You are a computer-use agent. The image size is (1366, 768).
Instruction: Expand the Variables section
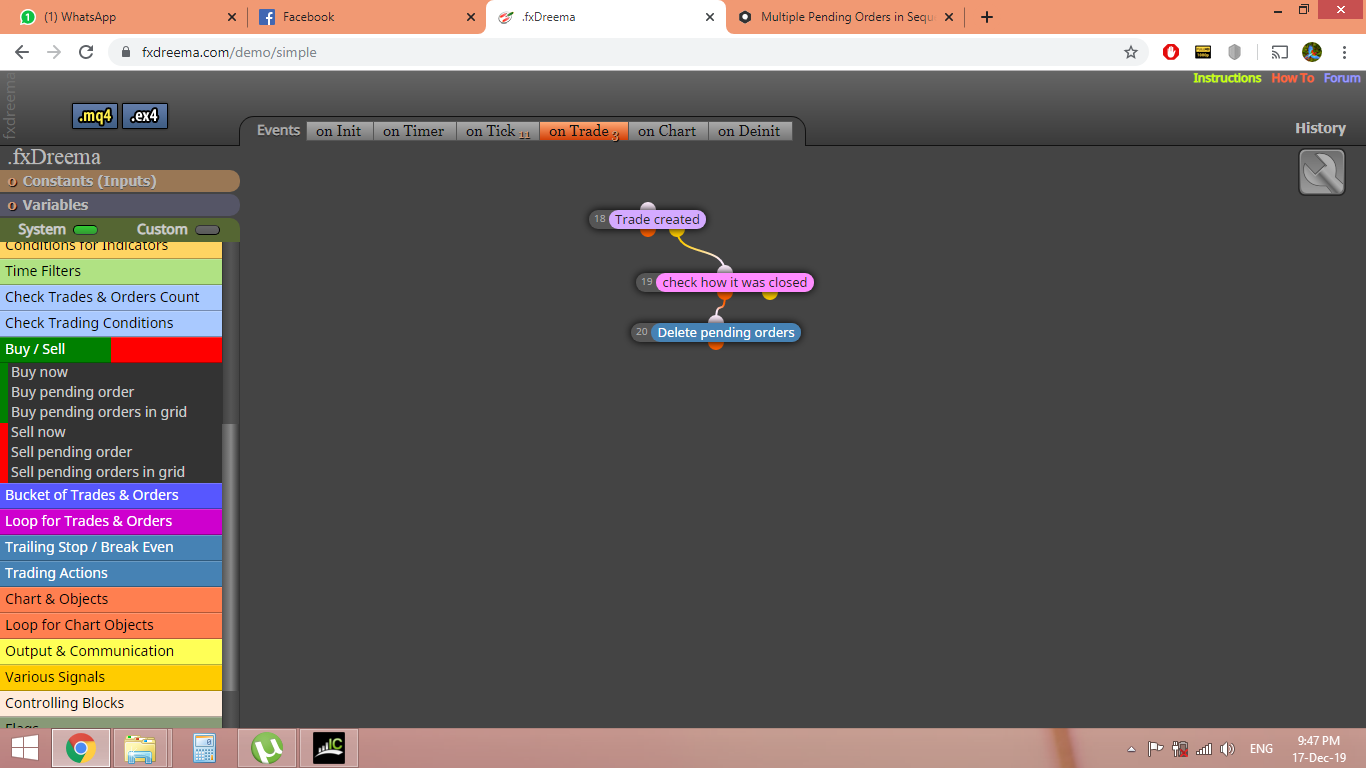[120, 205]
